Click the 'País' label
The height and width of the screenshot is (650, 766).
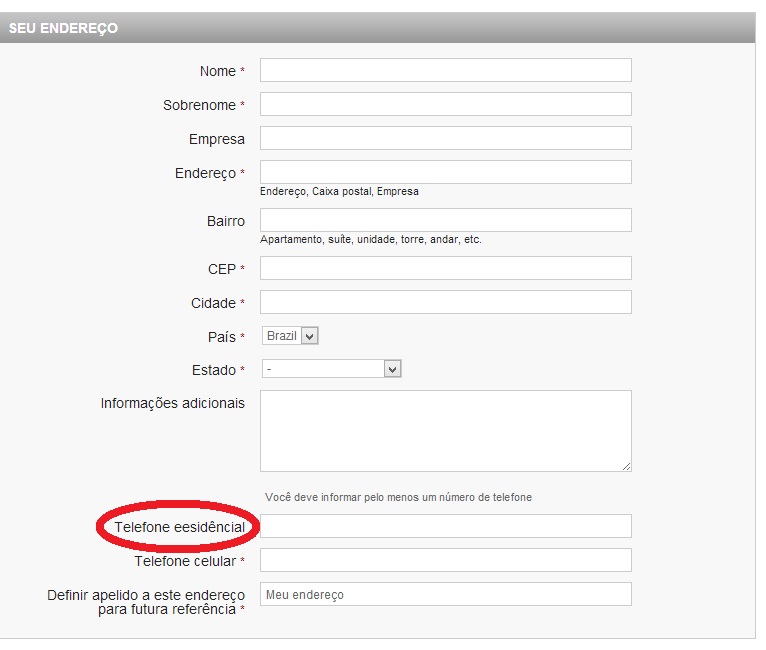tap(222, 337)
